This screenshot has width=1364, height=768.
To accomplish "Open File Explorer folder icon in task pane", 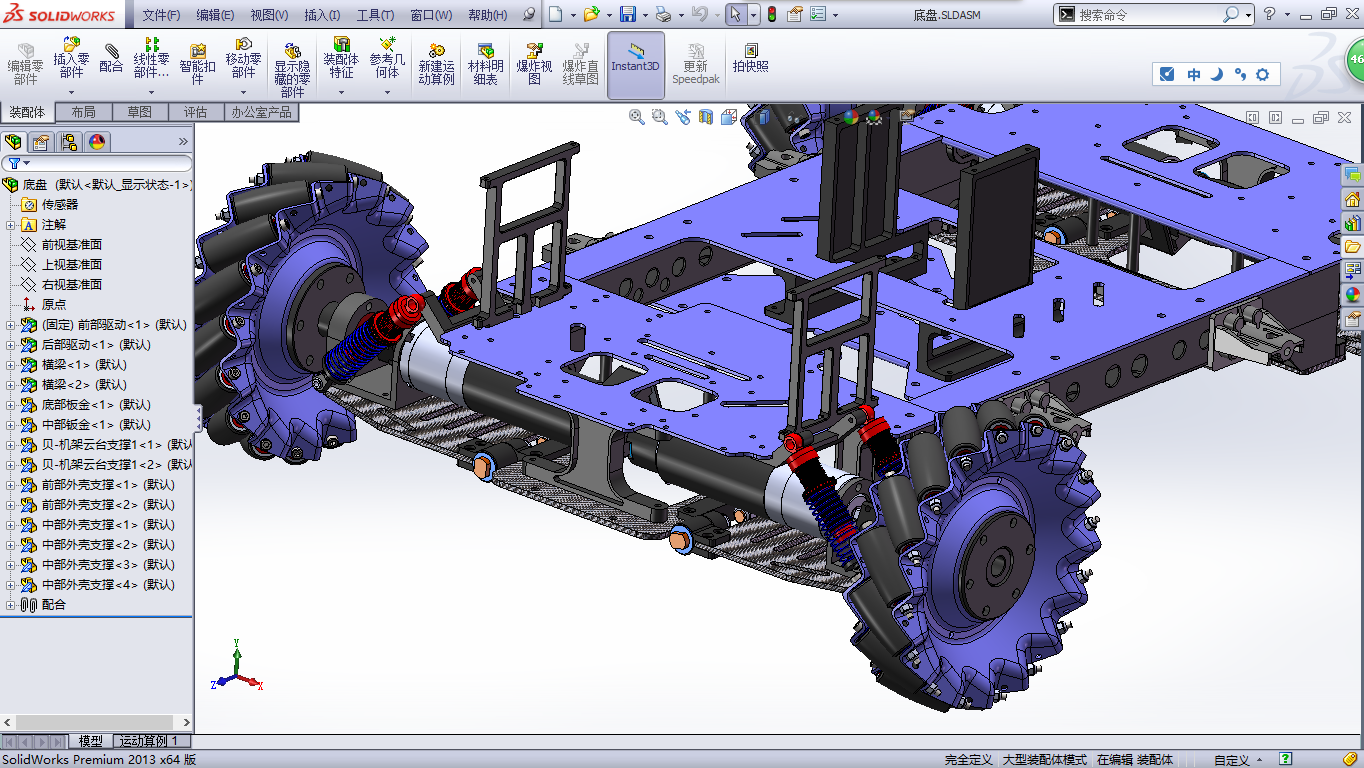I will [x=1353, y=247].
